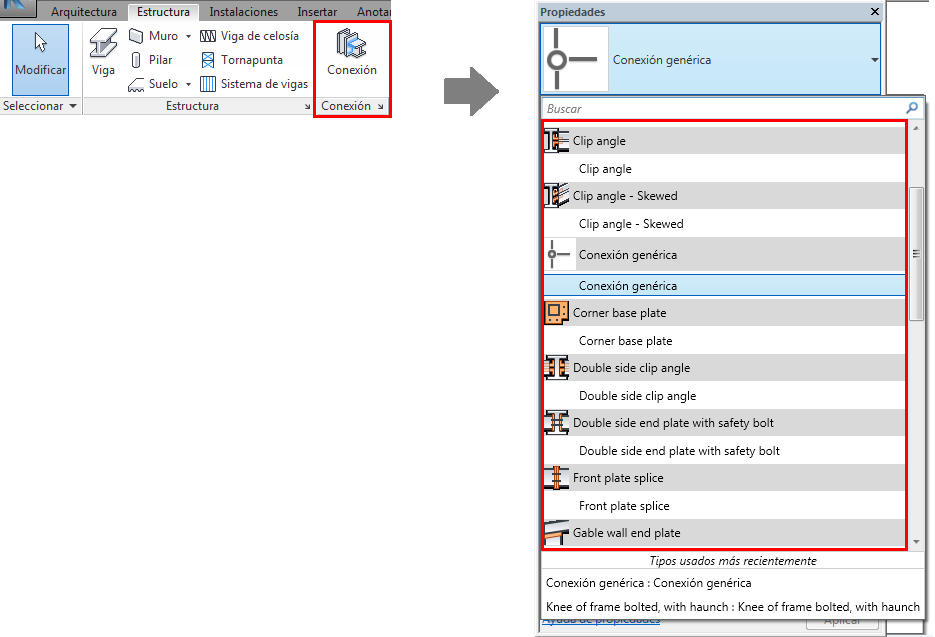This screenshot has width=935, height=637.
Task: Choose the Viga beam tool
Action: tap(103, 53)
